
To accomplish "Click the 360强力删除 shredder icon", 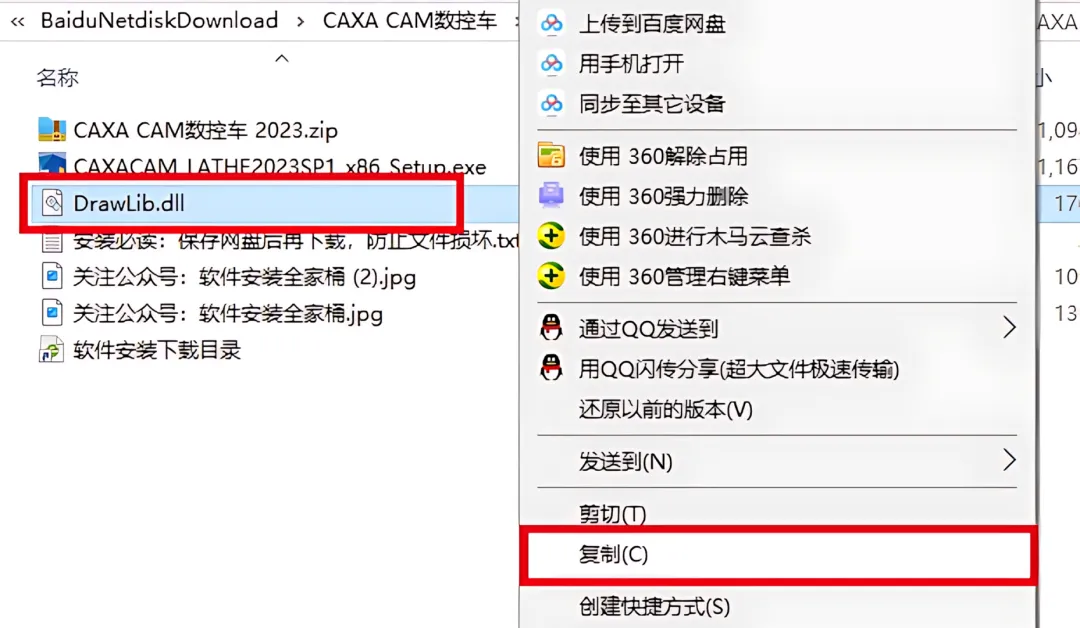I will coord(551,196).
